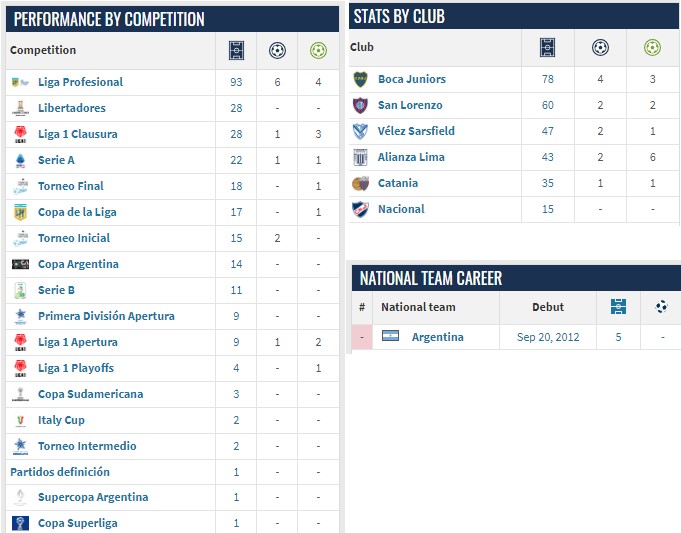Open the Libertadores competition link

point(72,108)
